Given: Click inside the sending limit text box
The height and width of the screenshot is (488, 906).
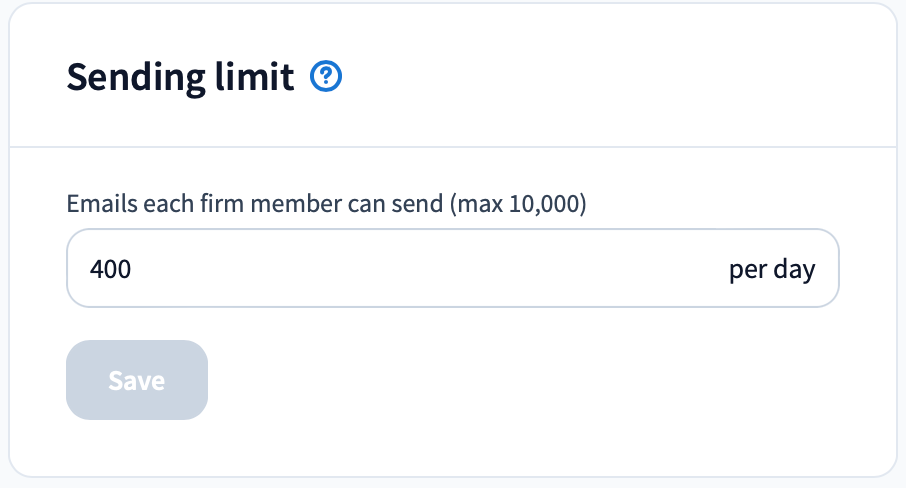Looking at the screenshot, I should point(400,269).
